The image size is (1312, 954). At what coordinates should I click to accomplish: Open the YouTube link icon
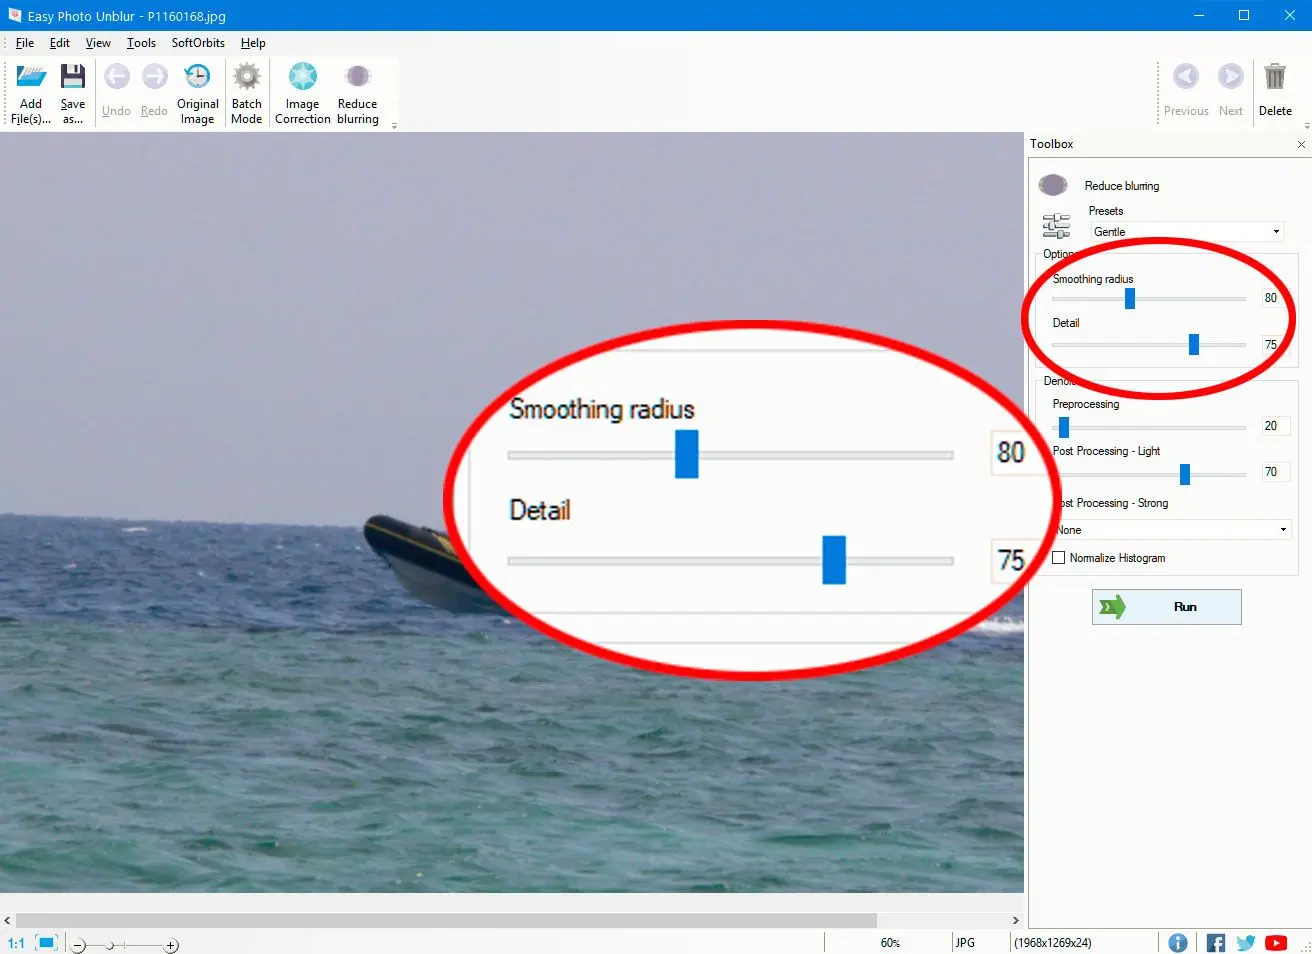1275,943
